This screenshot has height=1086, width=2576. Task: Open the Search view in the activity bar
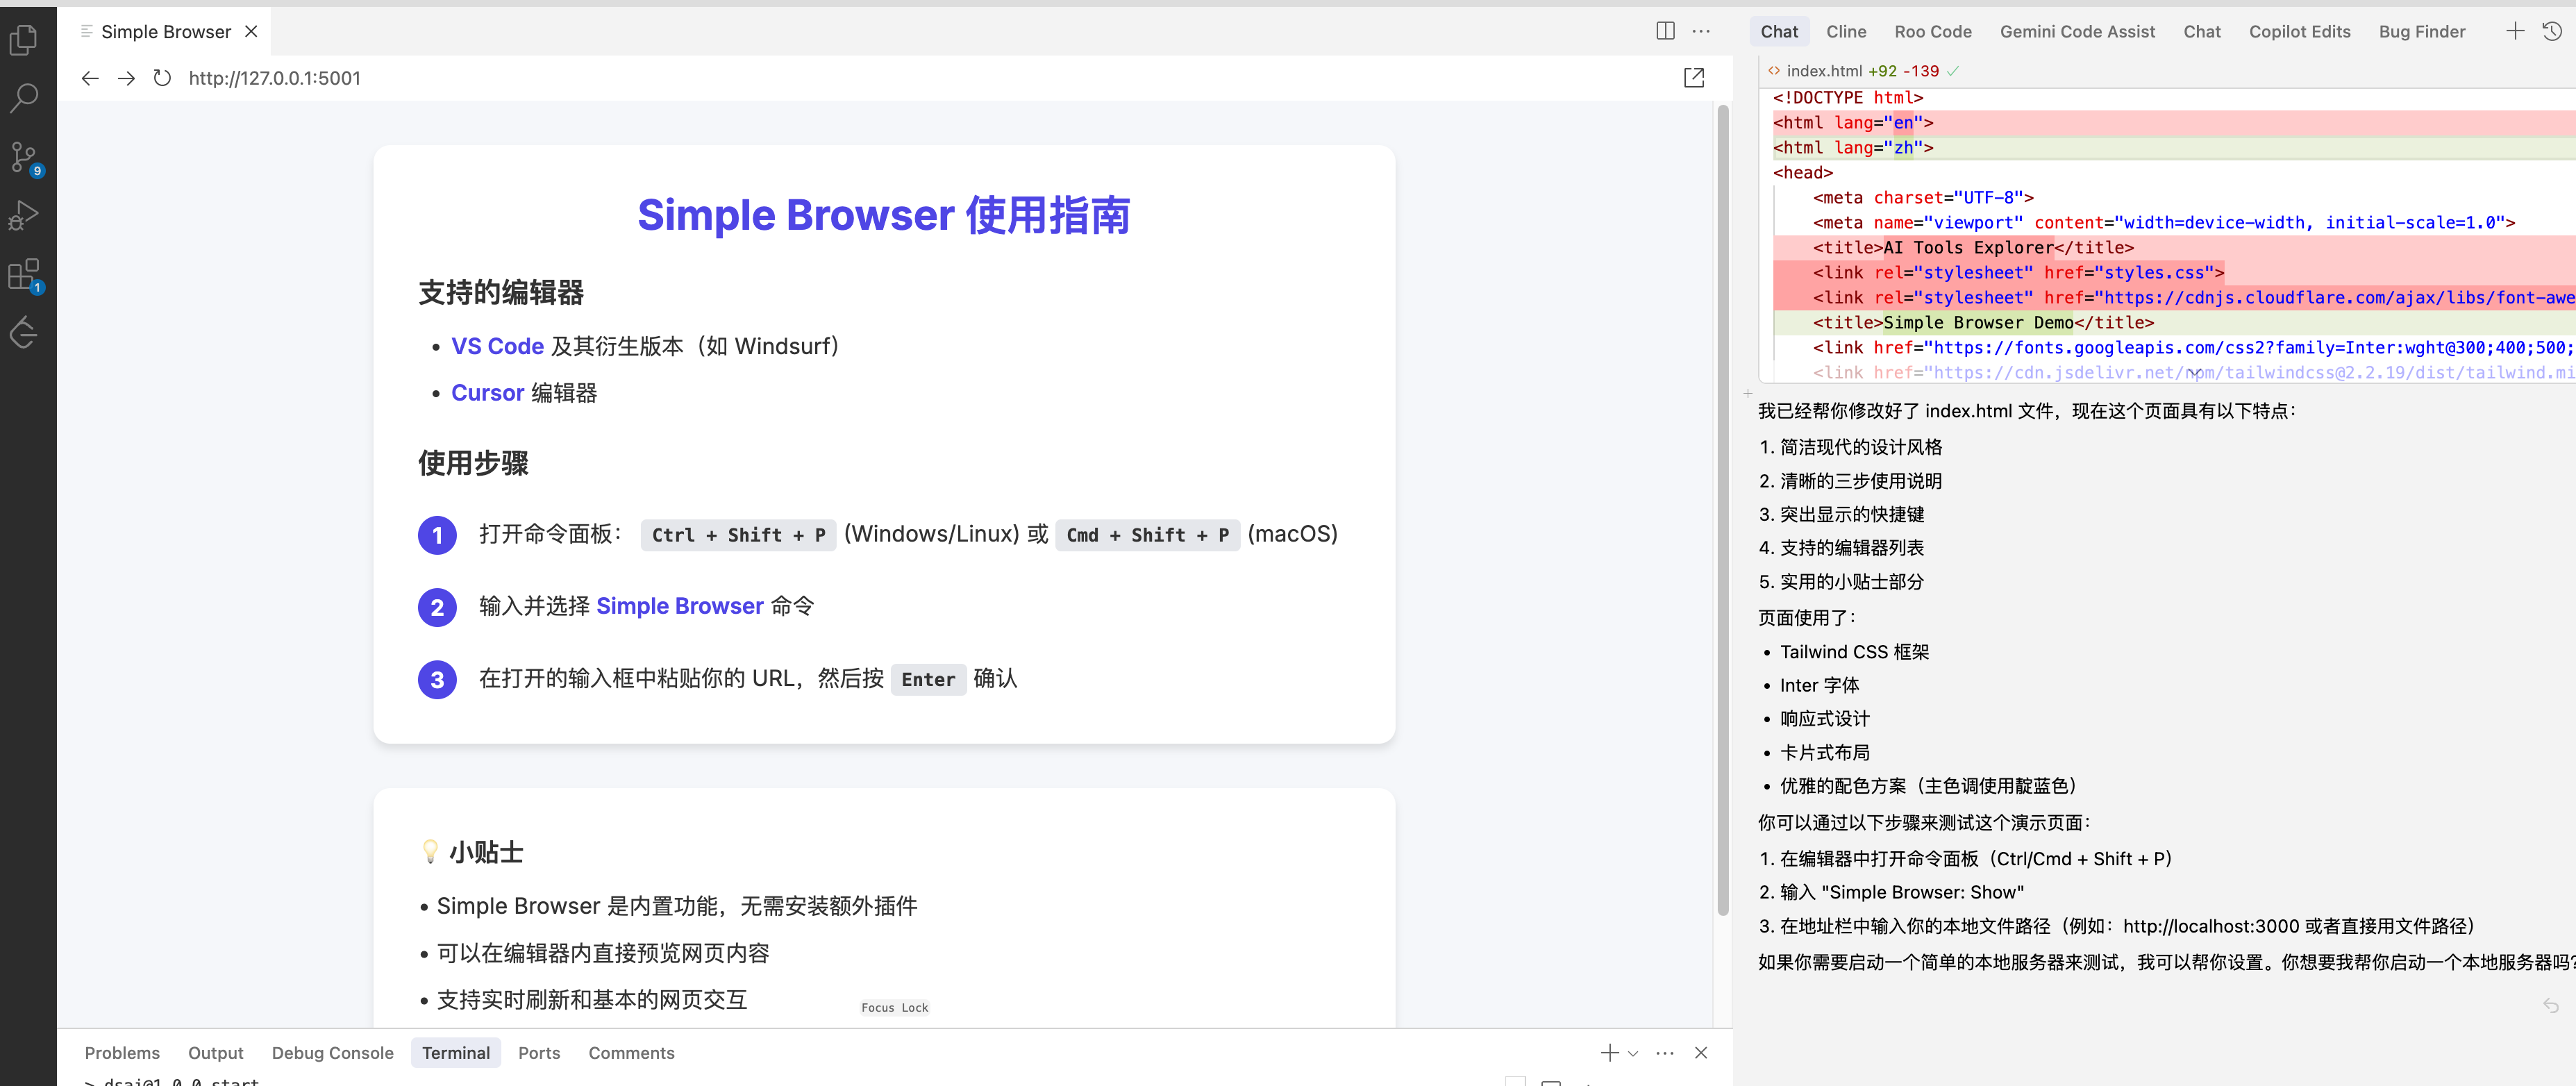pos(23,98)
